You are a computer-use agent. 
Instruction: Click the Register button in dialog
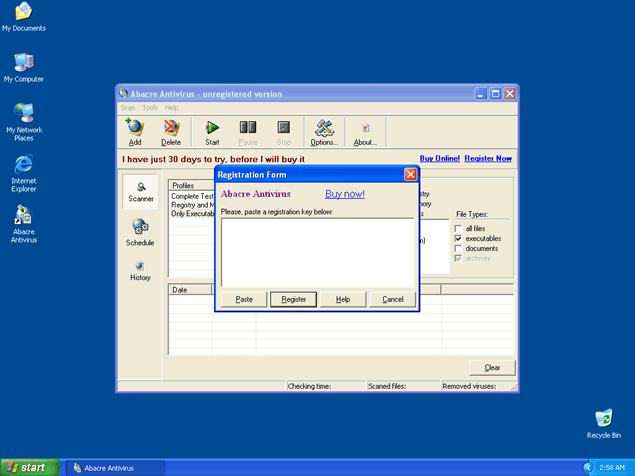coord(294,299)
